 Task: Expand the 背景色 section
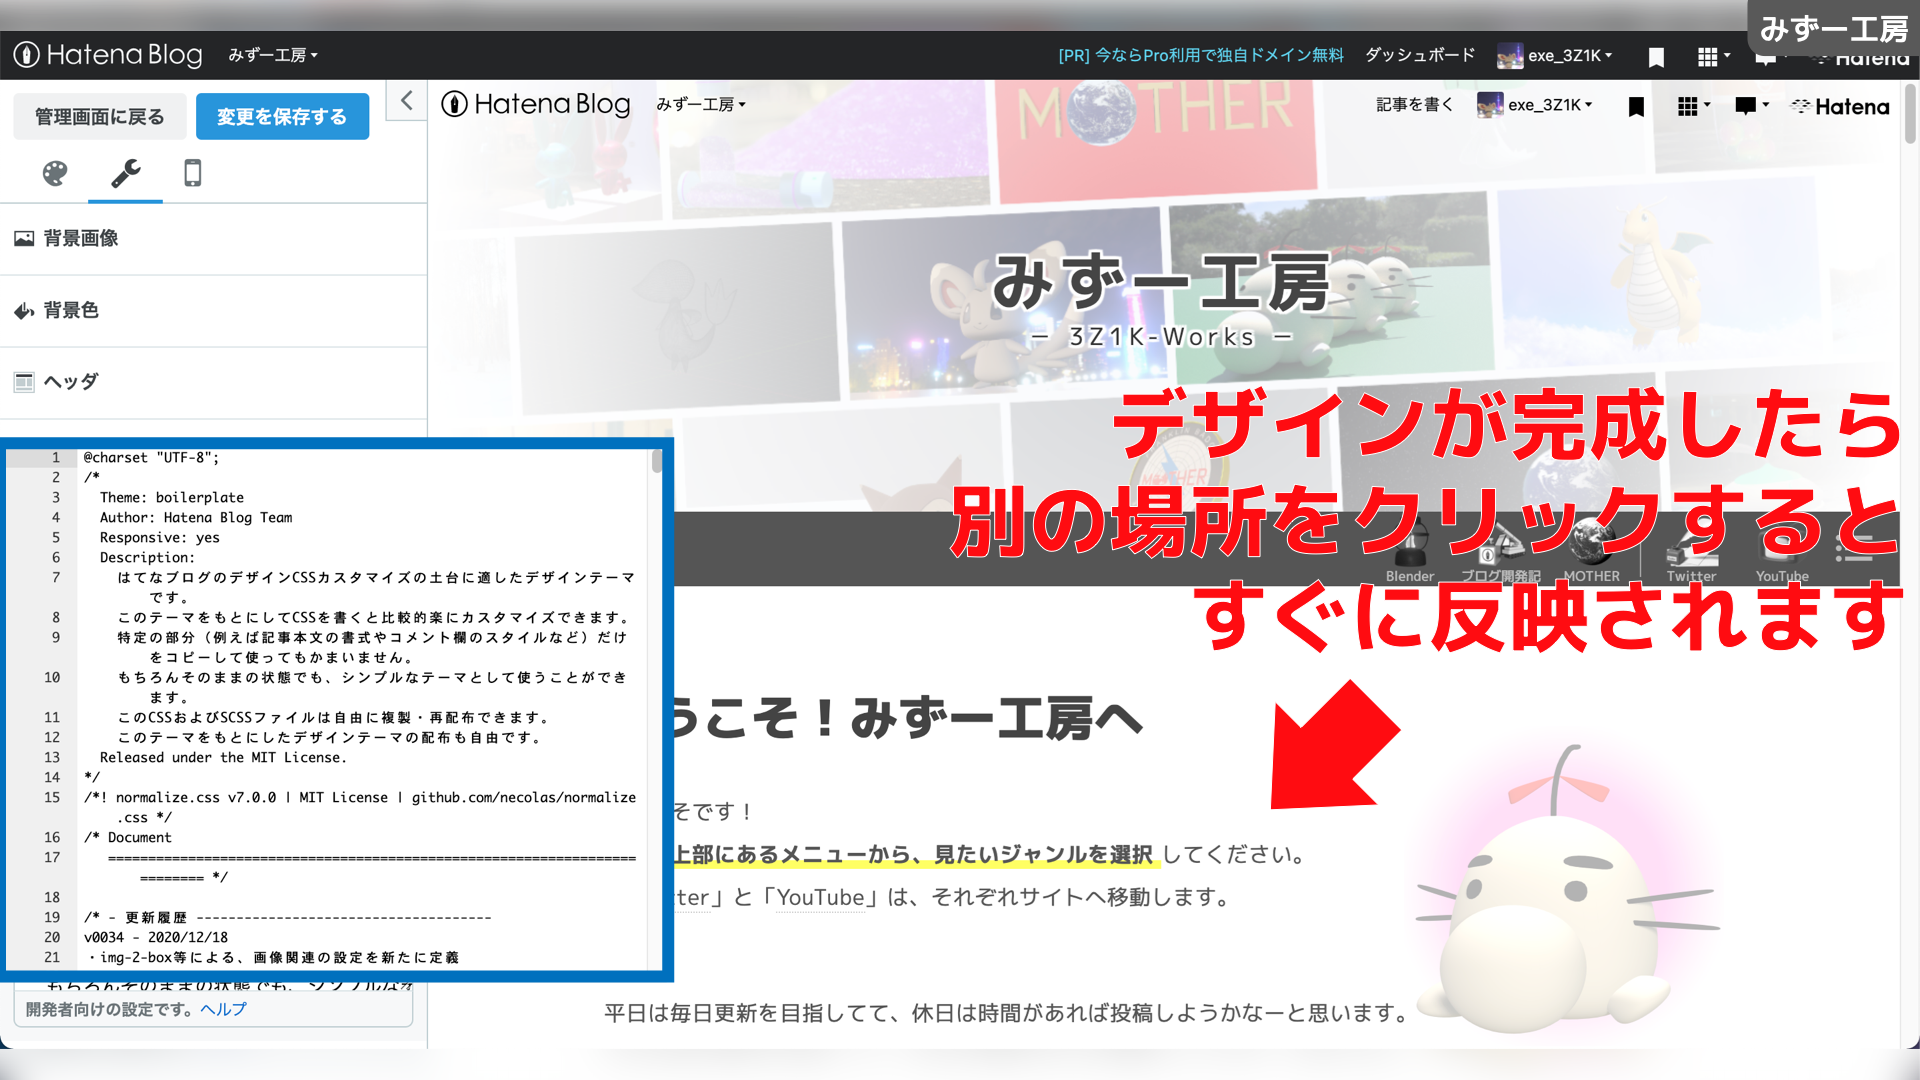(x=213, y=310)
